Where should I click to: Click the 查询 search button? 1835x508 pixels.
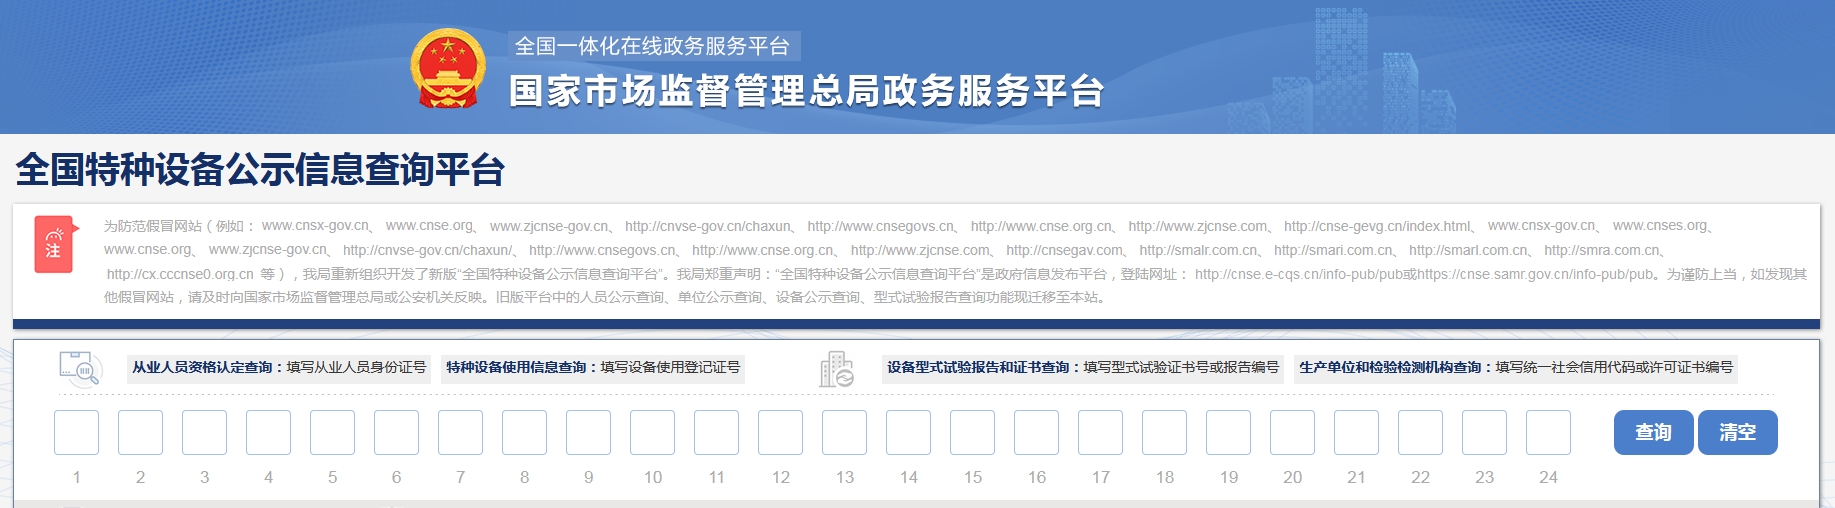point(1653,432)
